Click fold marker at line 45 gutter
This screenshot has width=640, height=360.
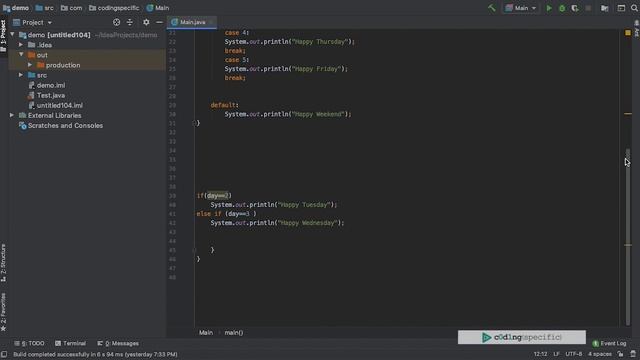[x=194, y=250]
